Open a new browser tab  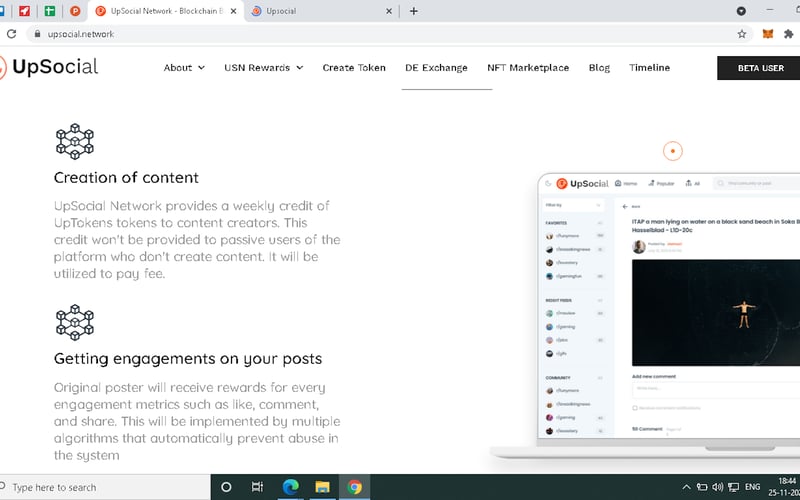414,11
